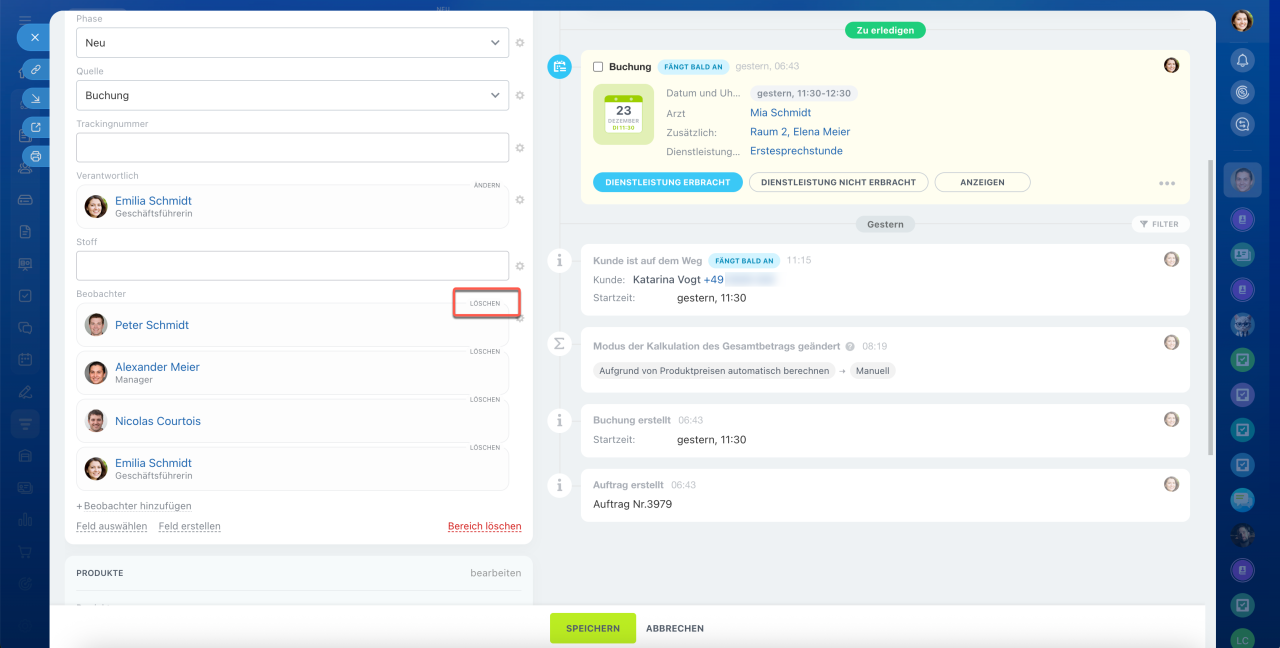This screenshot has width=1280, height=648.
Task: Click help icon next to Modus der Kalkulation
Action: coord(850,347)
